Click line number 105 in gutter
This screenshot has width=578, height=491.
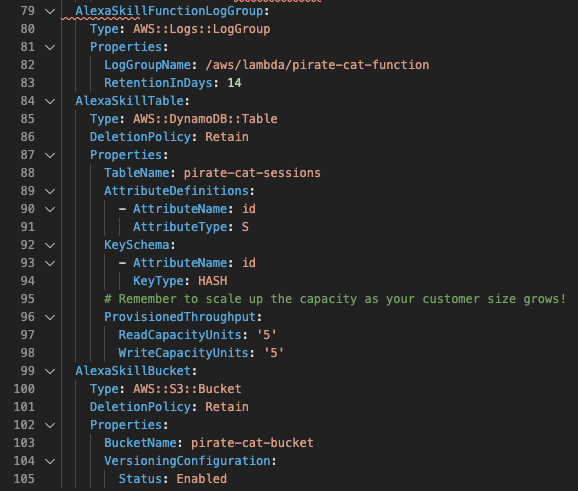24,479
